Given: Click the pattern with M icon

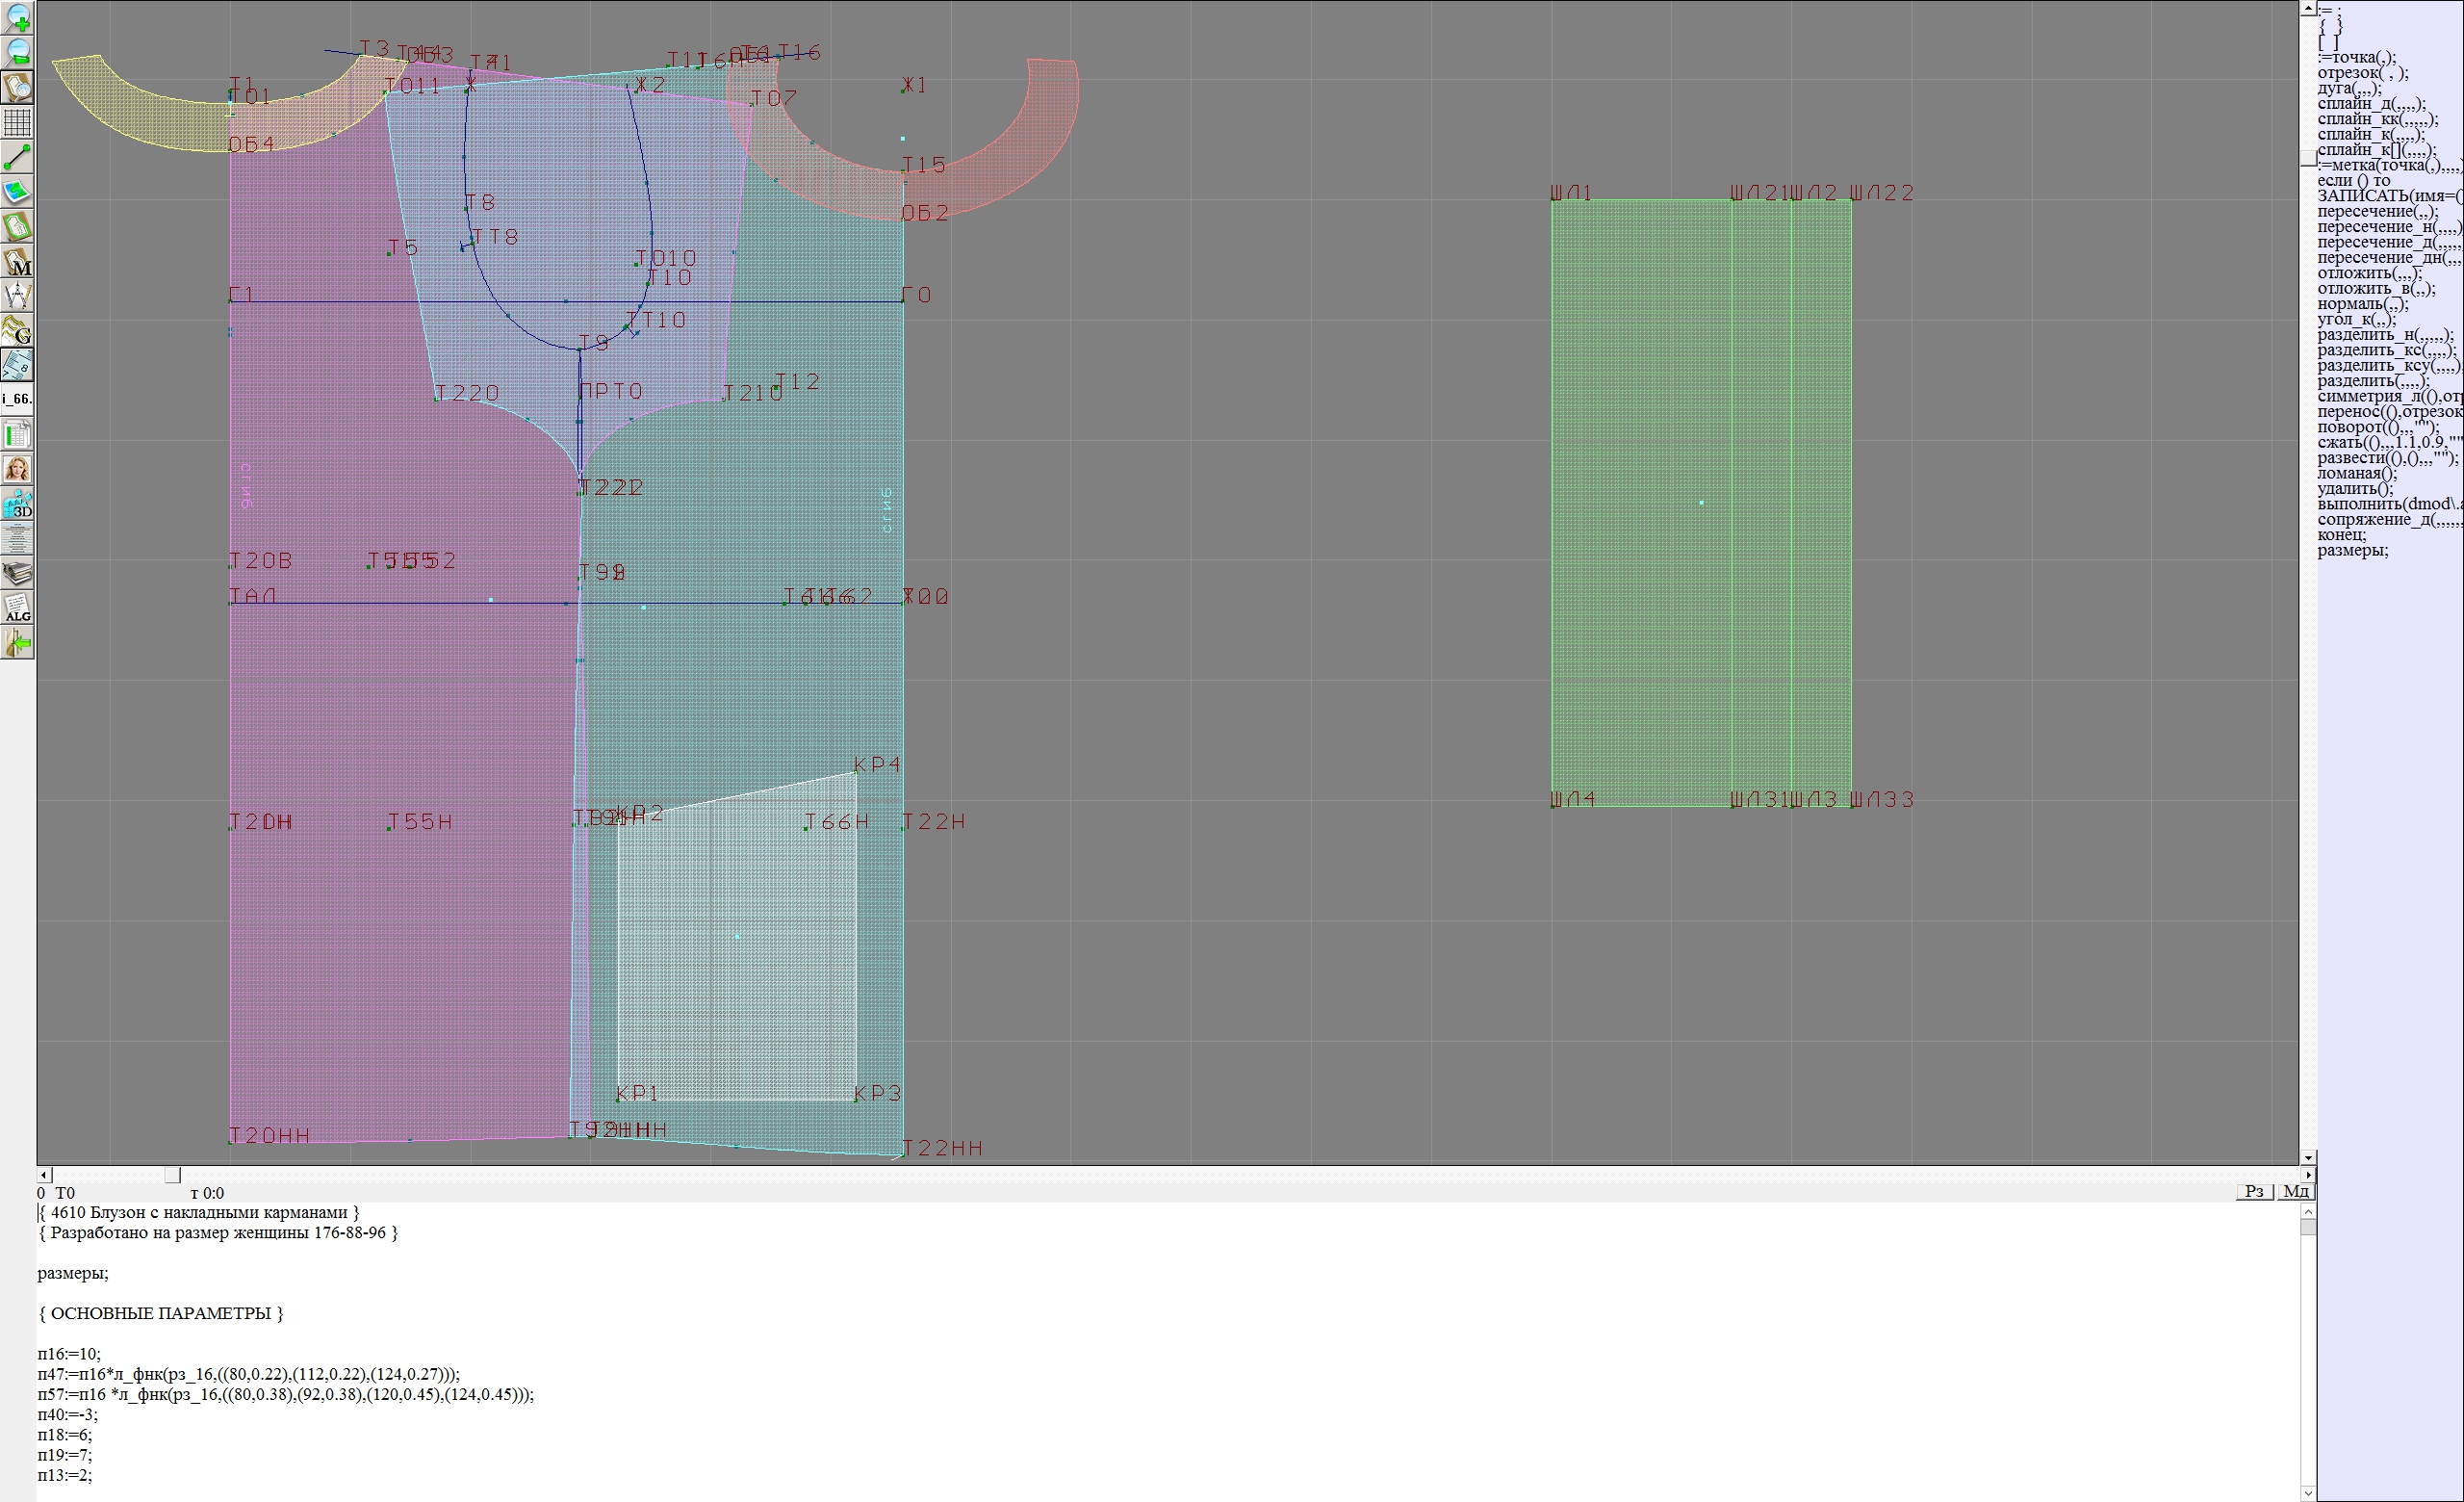Looking at the screenshot, I should coord(17,262).
